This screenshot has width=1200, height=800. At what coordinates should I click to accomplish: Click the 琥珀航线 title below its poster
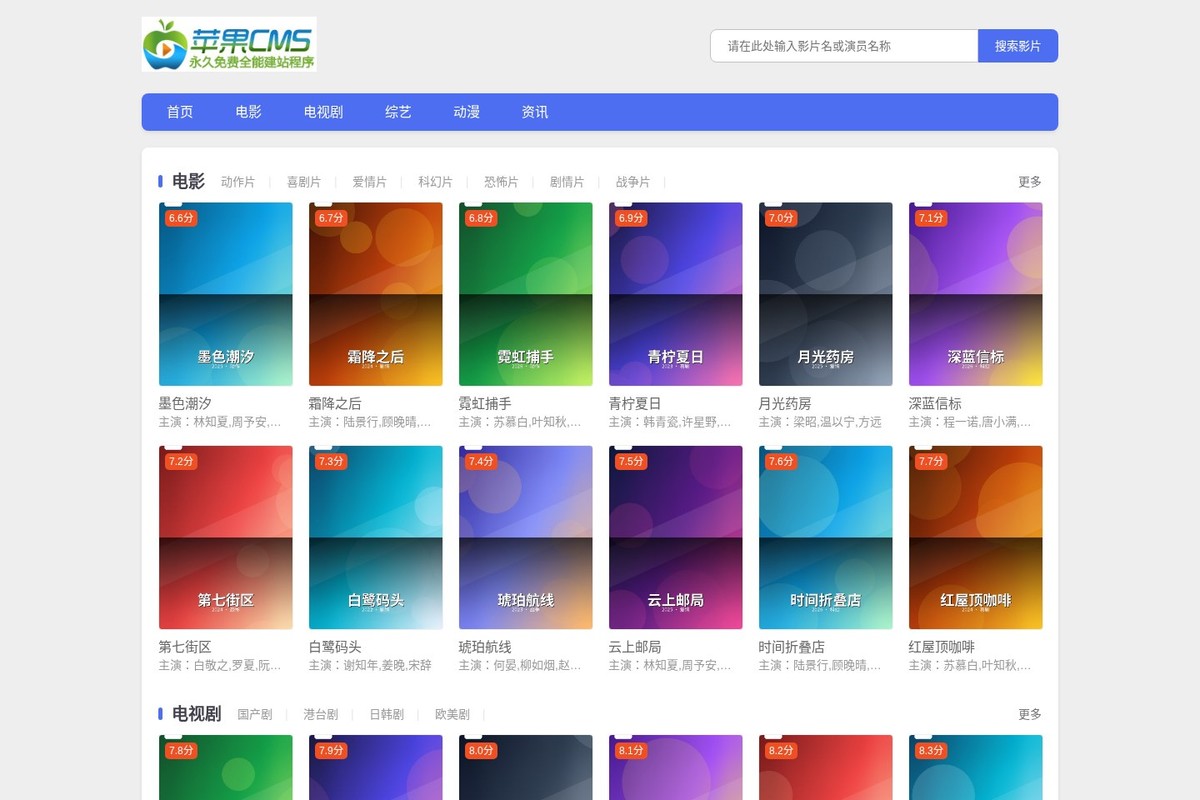[x=485, y=647]
